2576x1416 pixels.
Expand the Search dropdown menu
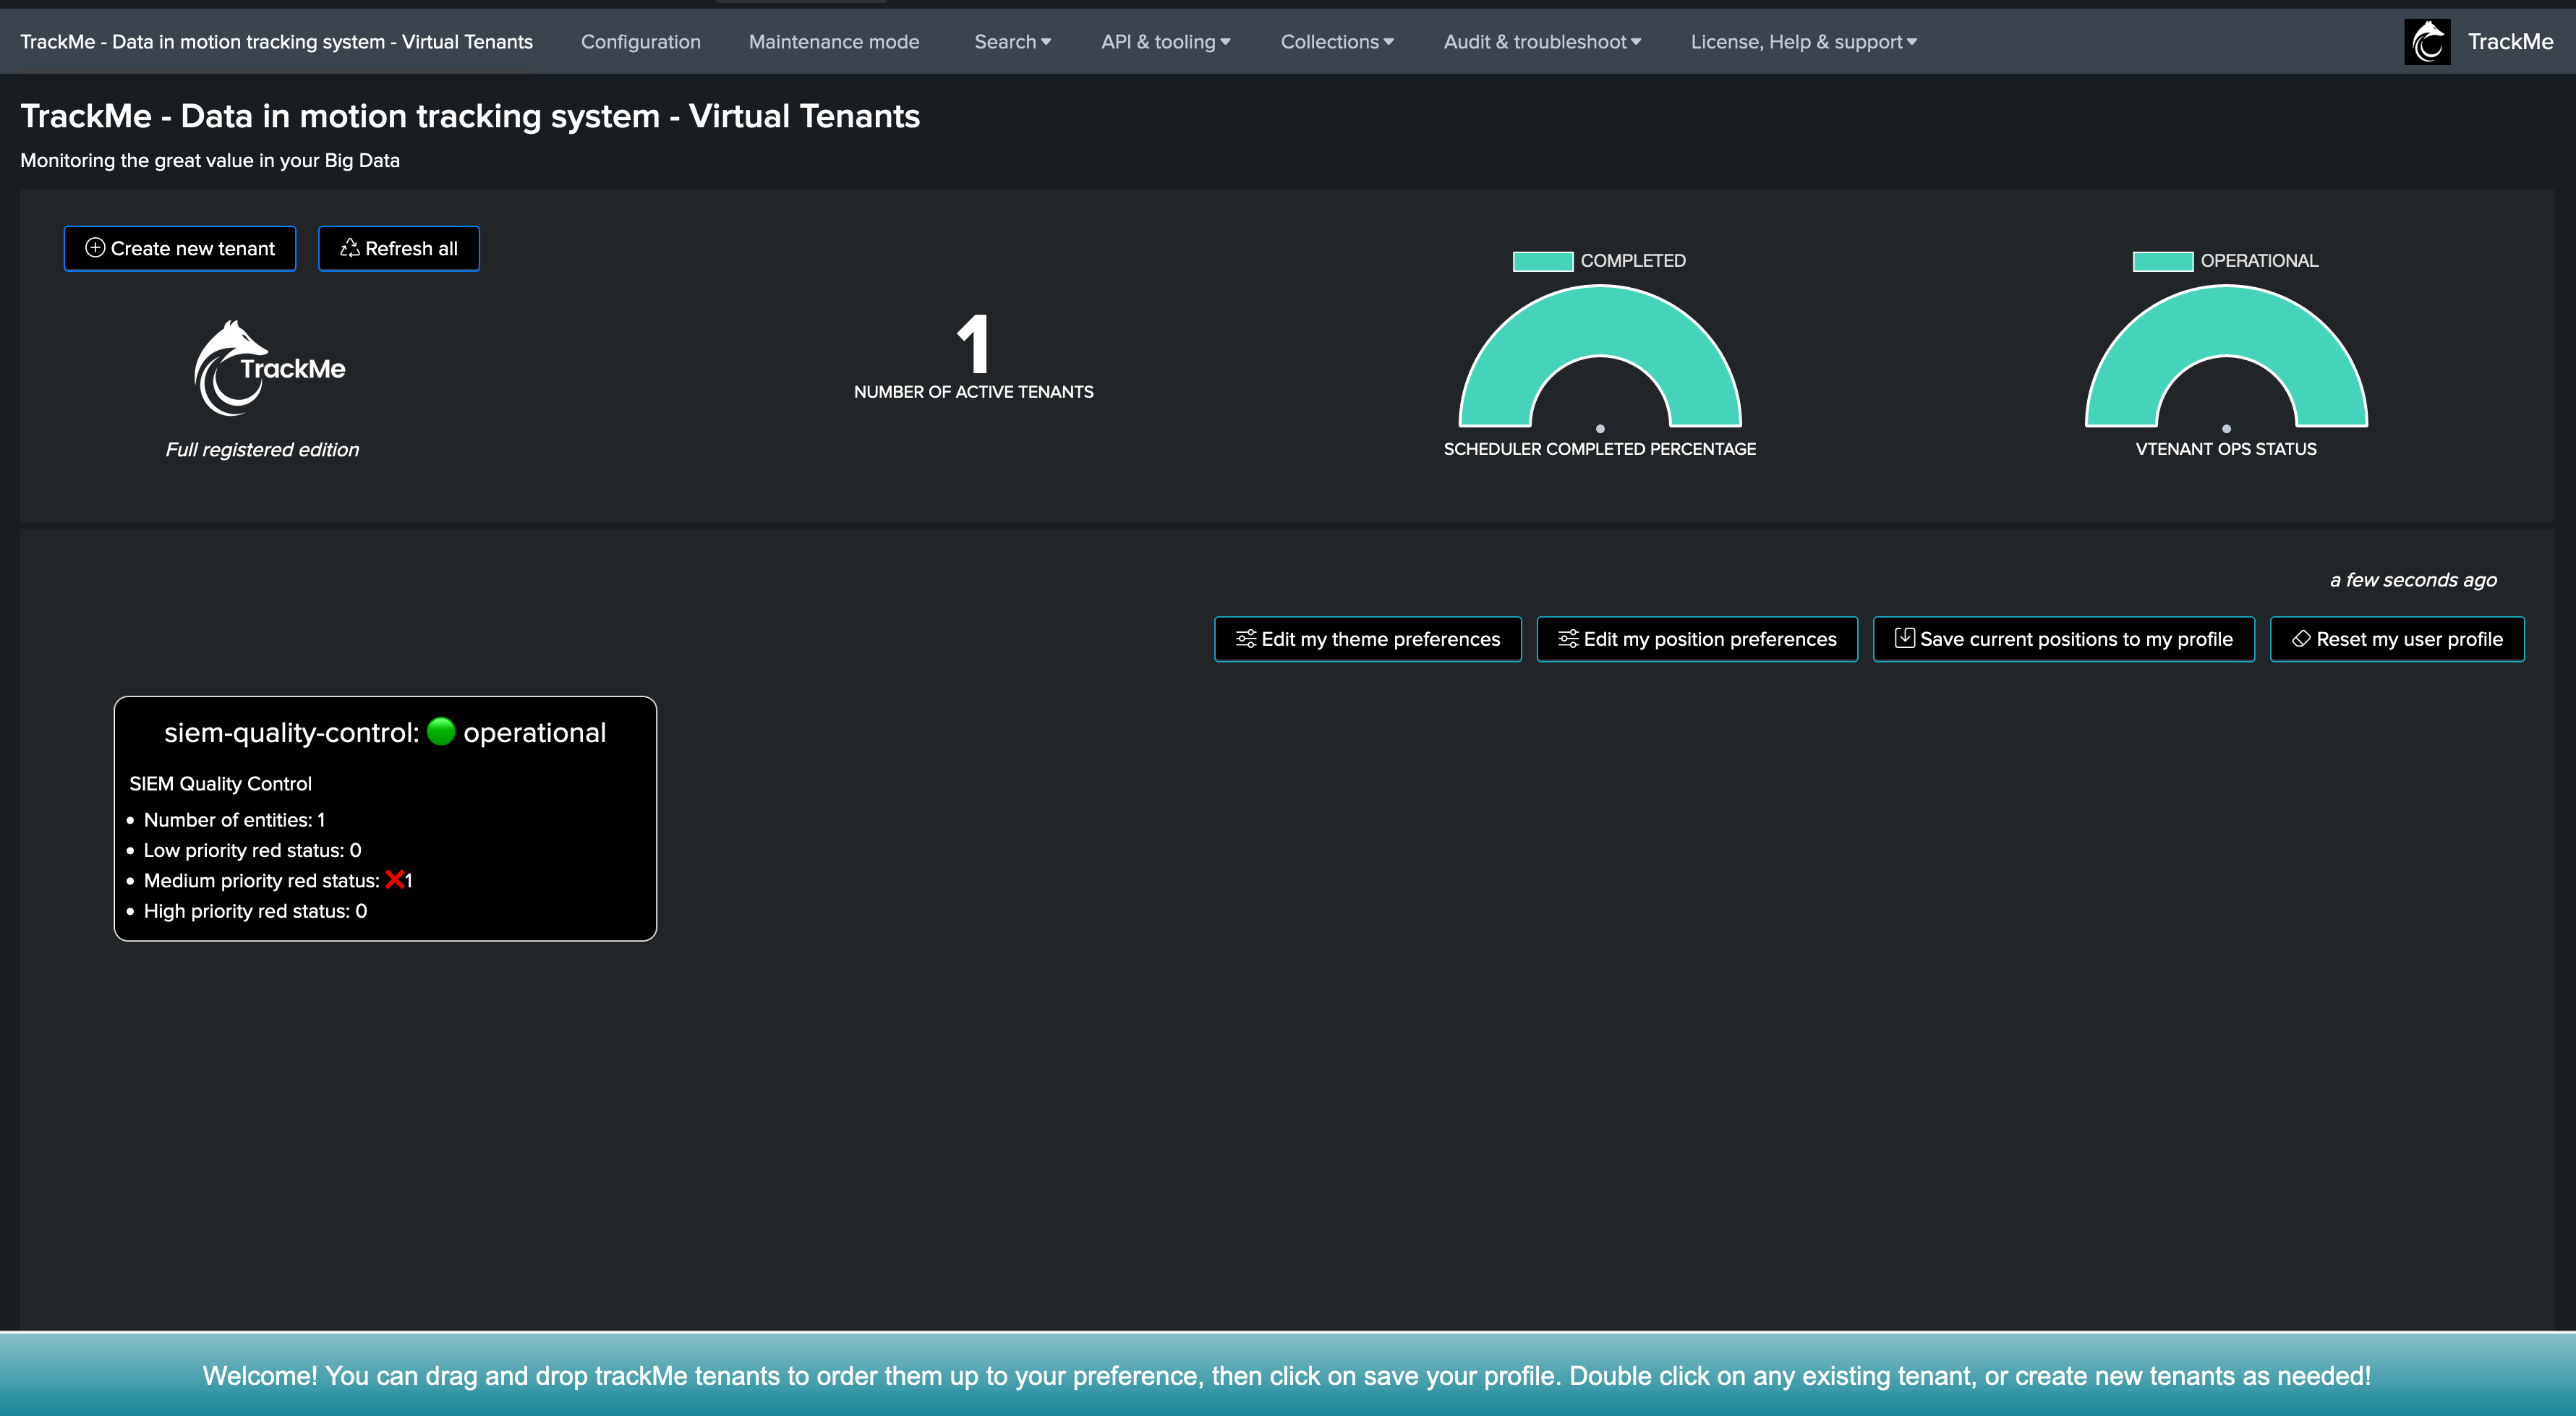click(1012, 42)
